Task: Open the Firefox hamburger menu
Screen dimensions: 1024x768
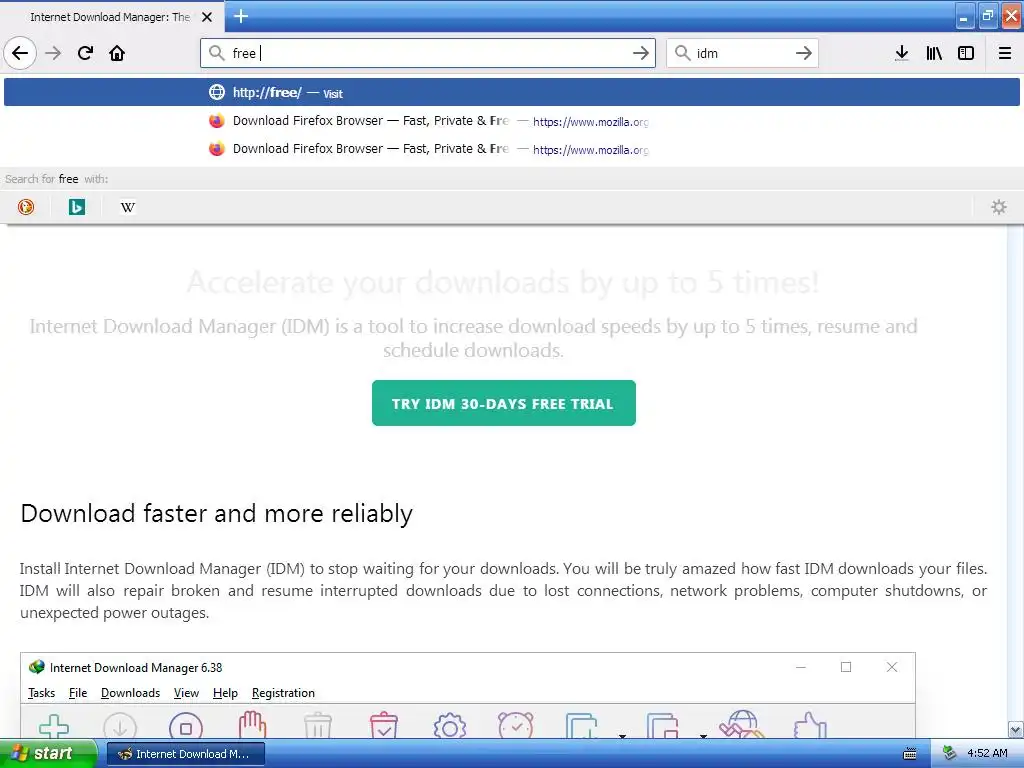Action: point(1005,53)
